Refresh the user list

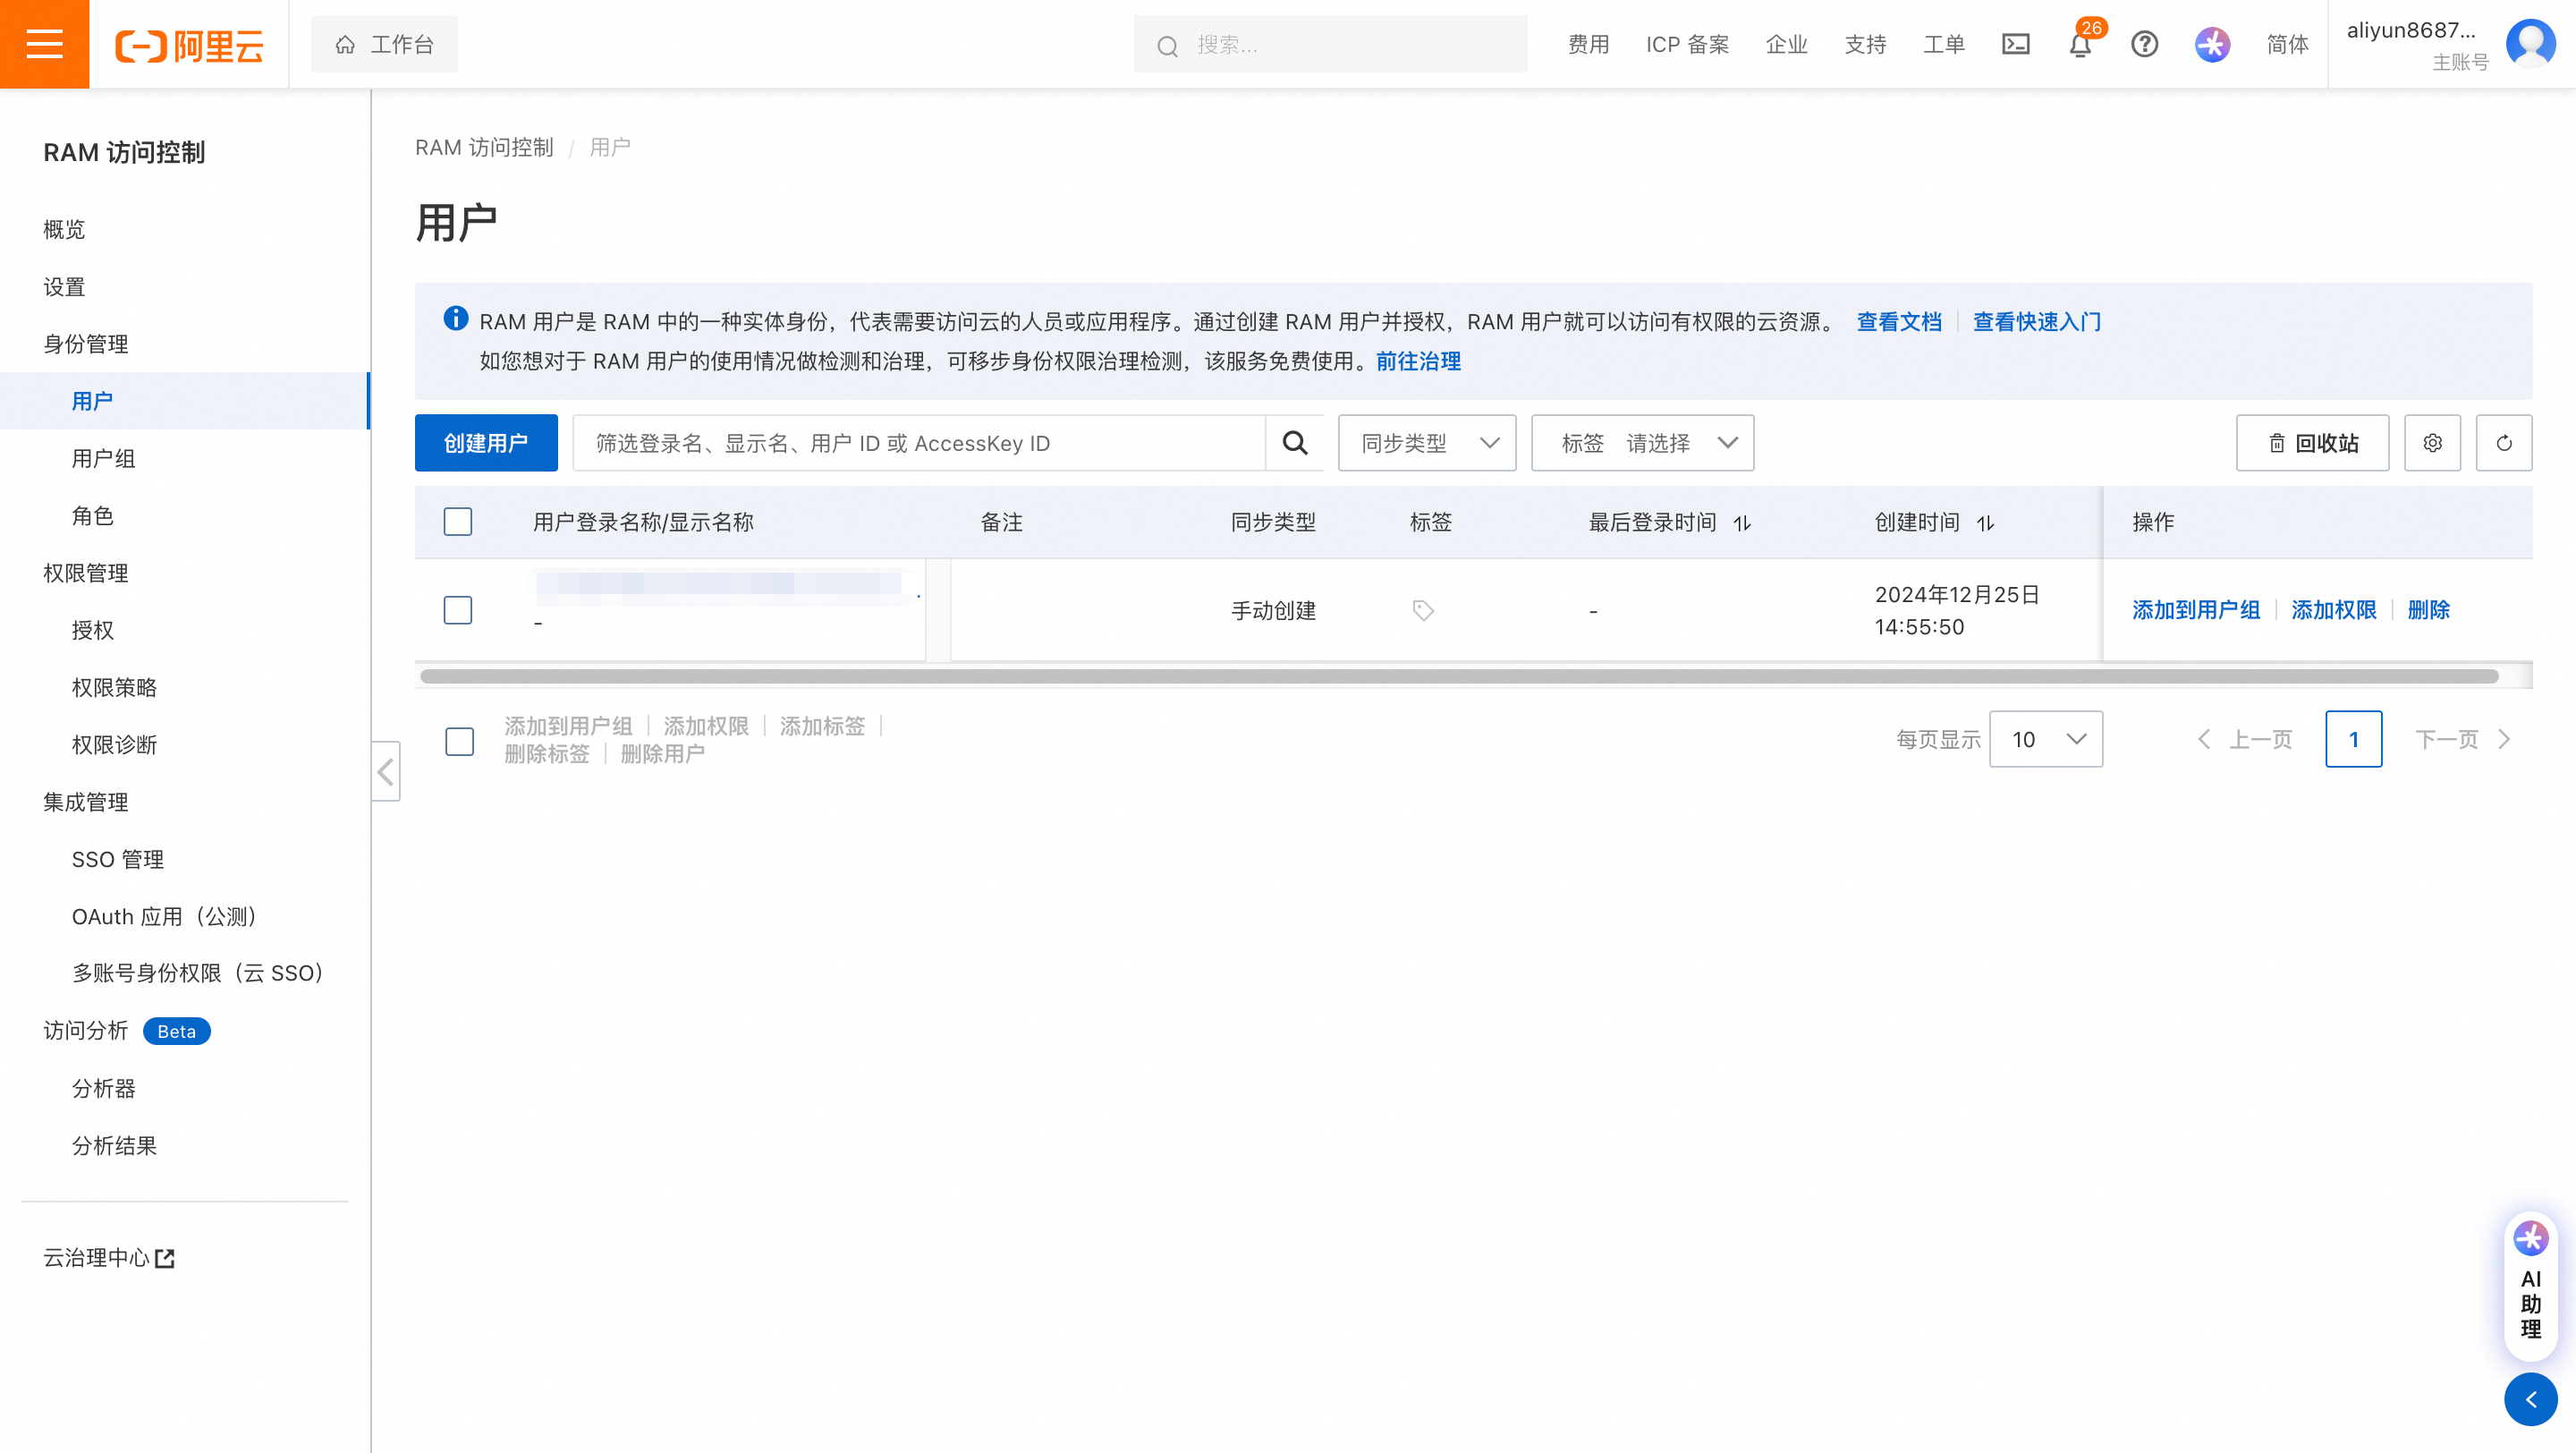(x=2503, y=443)
